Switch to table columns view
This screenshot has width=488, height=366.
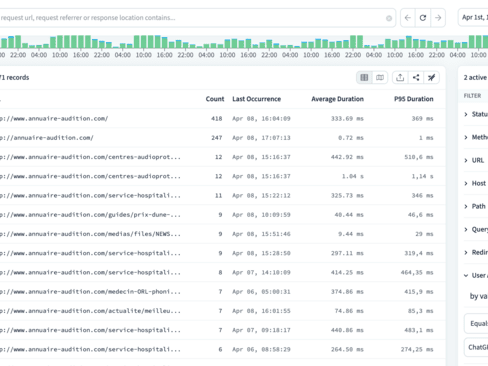(x=364, y=78)
